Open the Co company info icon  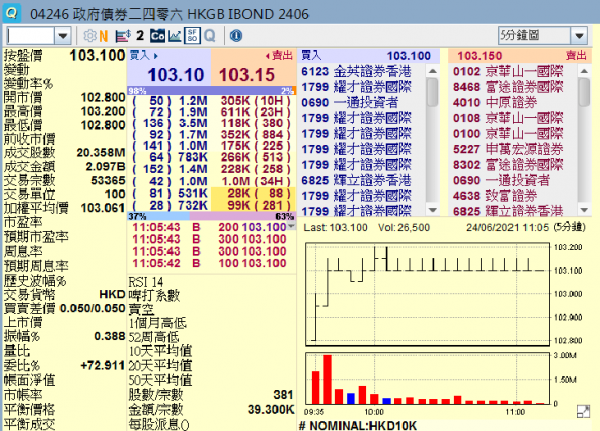coord(158,35)
